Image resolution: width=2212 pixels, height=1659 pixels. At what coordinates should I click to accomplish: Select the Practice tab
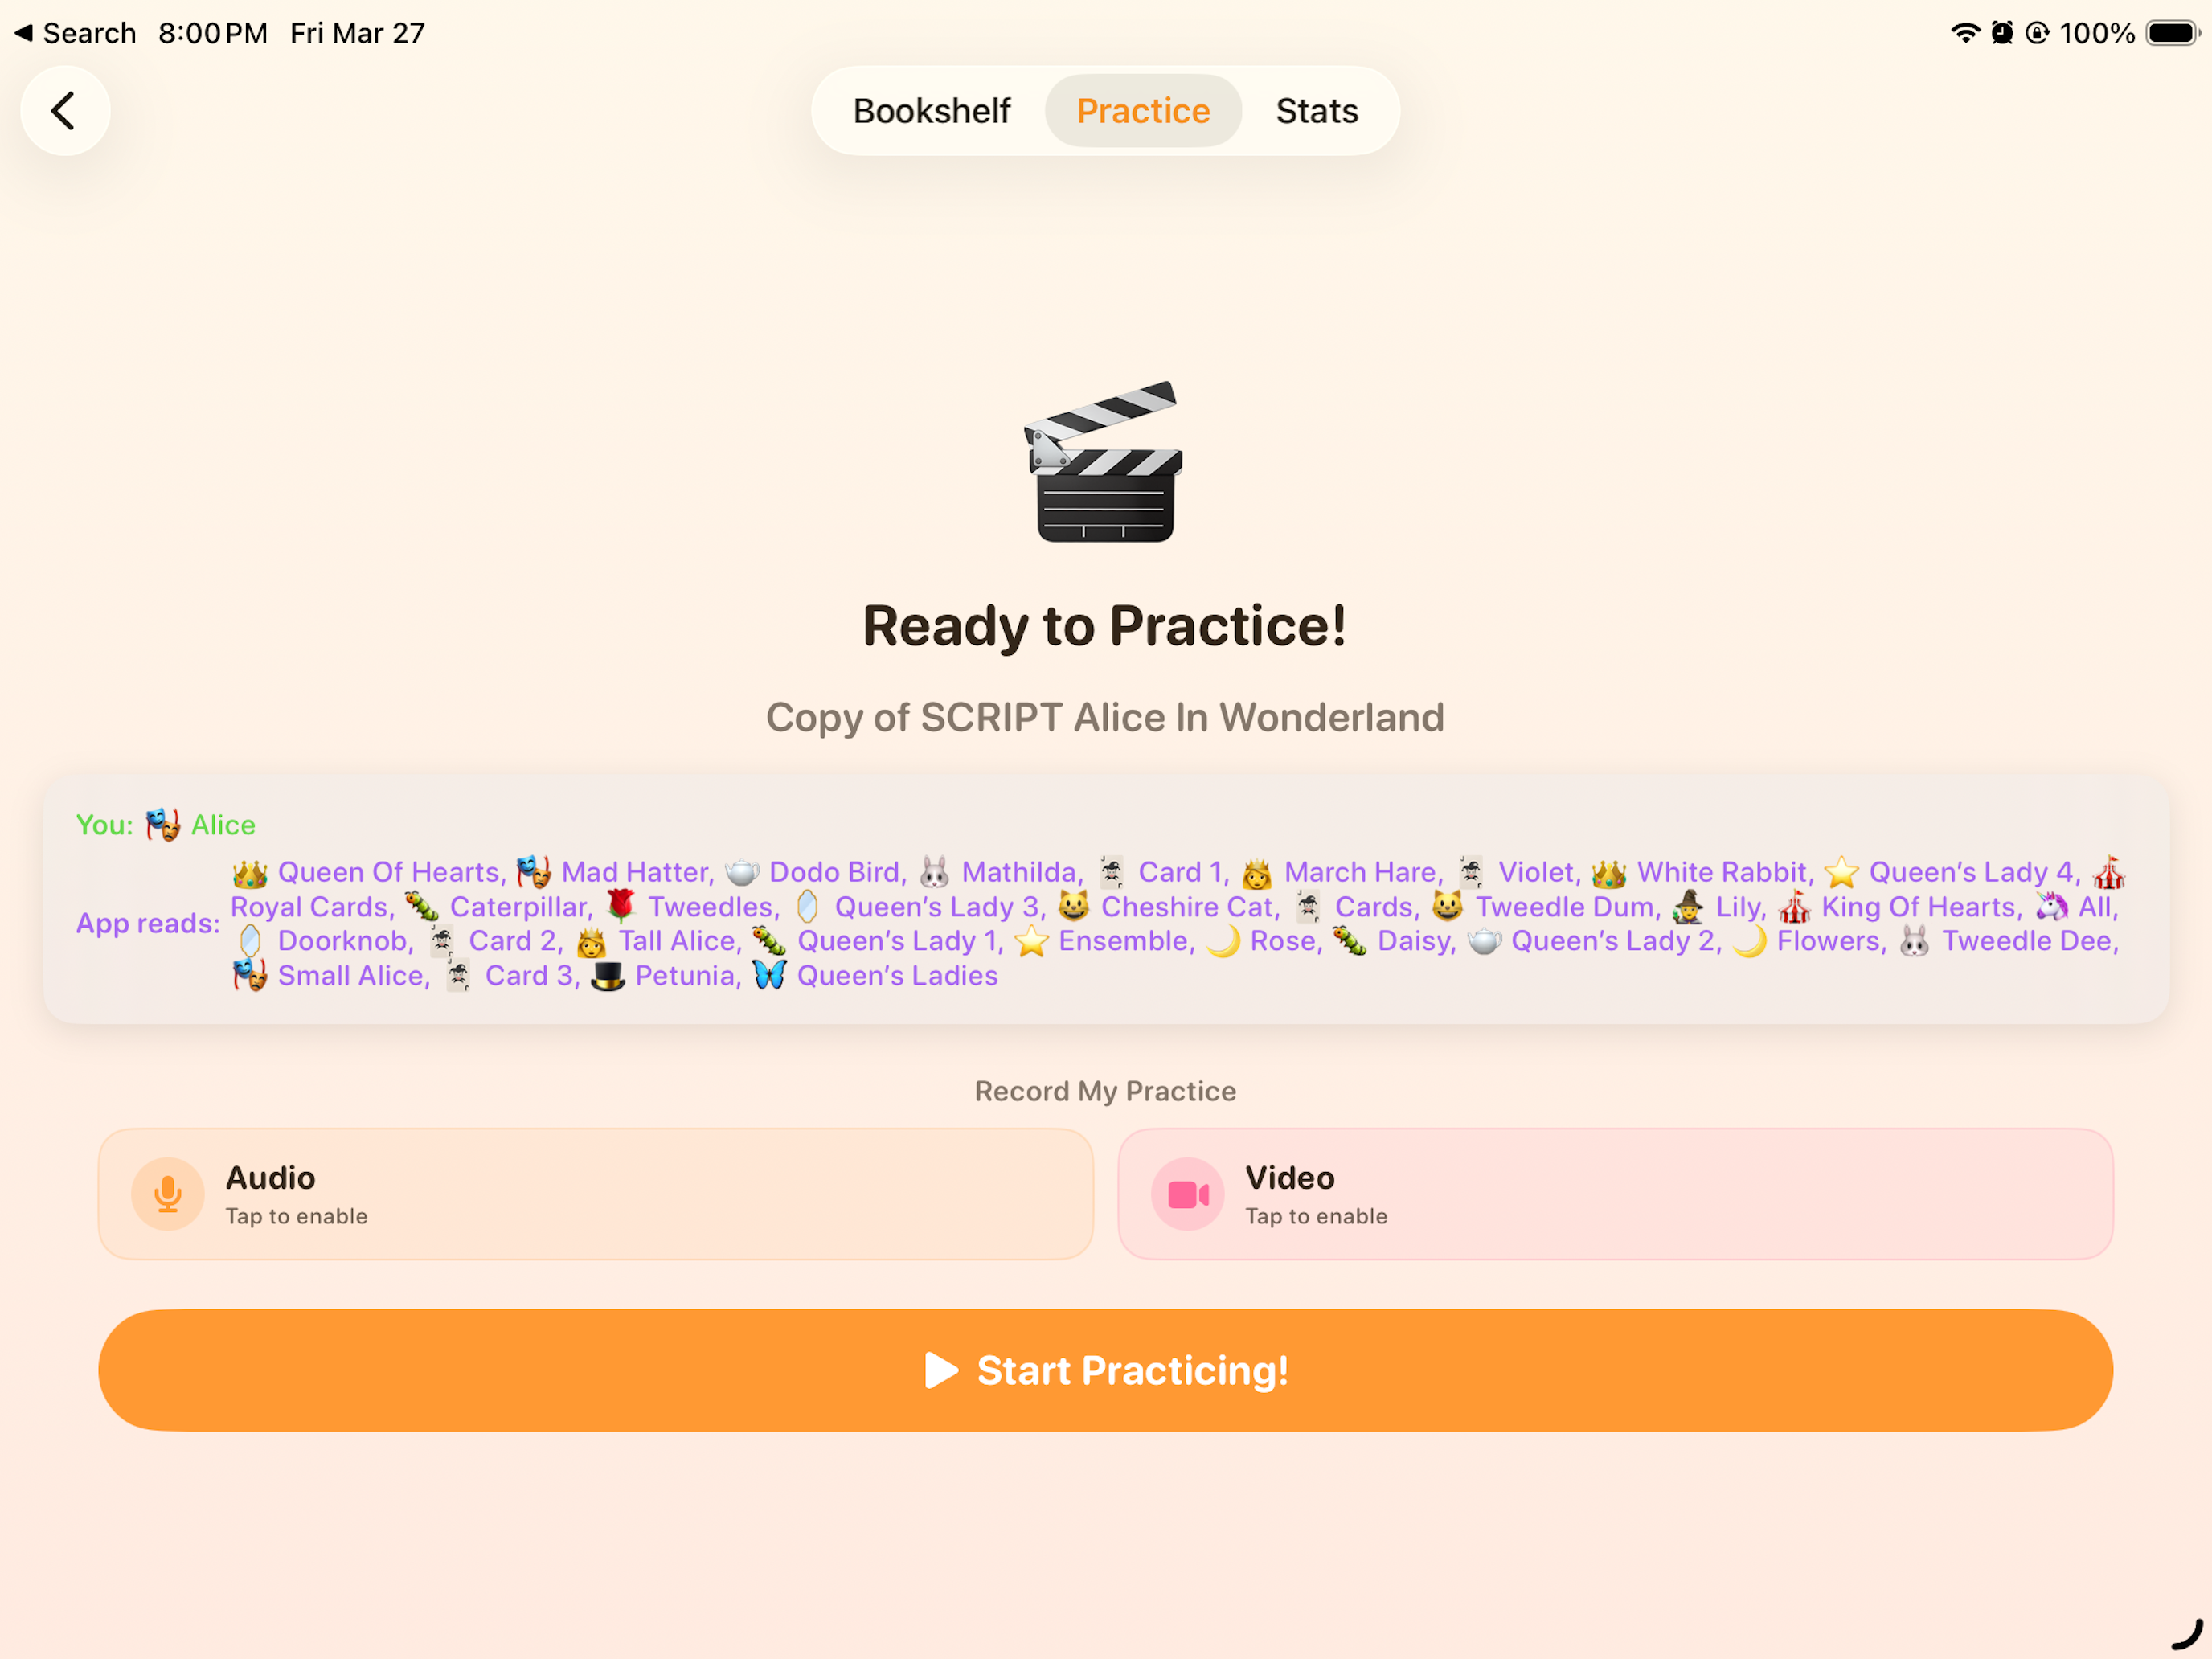(1143, 111)
